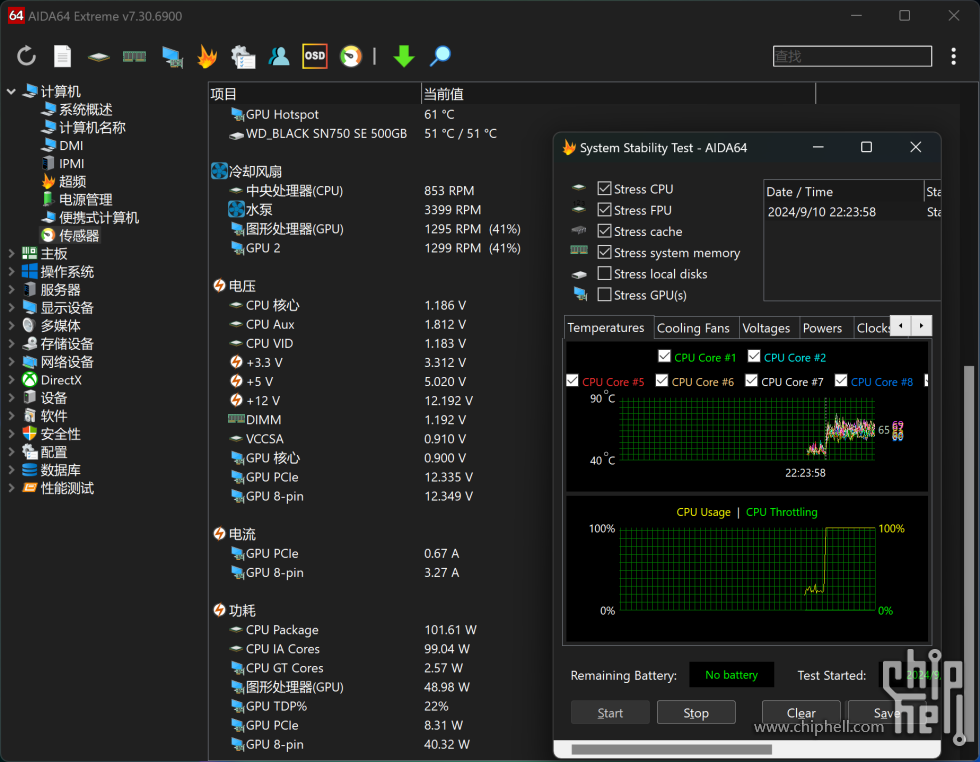This screenshot has height=762, width=980.
Task: Enable Stress GPU(s) checkbox
Action: [604, 294]
